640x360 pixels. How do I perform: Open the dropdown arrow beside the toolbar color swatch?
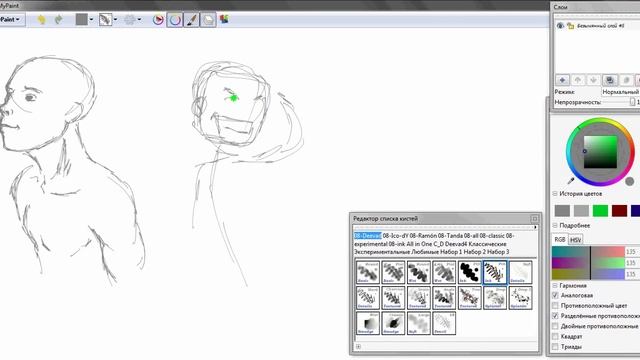click(x=91, y=19)
